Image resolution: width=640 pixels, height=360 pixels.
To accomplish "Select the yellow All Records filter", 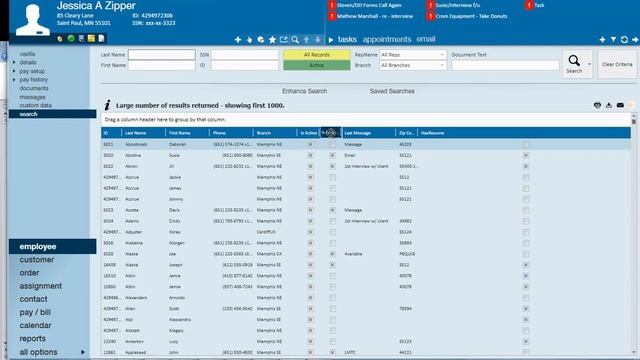I will point(317,55).
